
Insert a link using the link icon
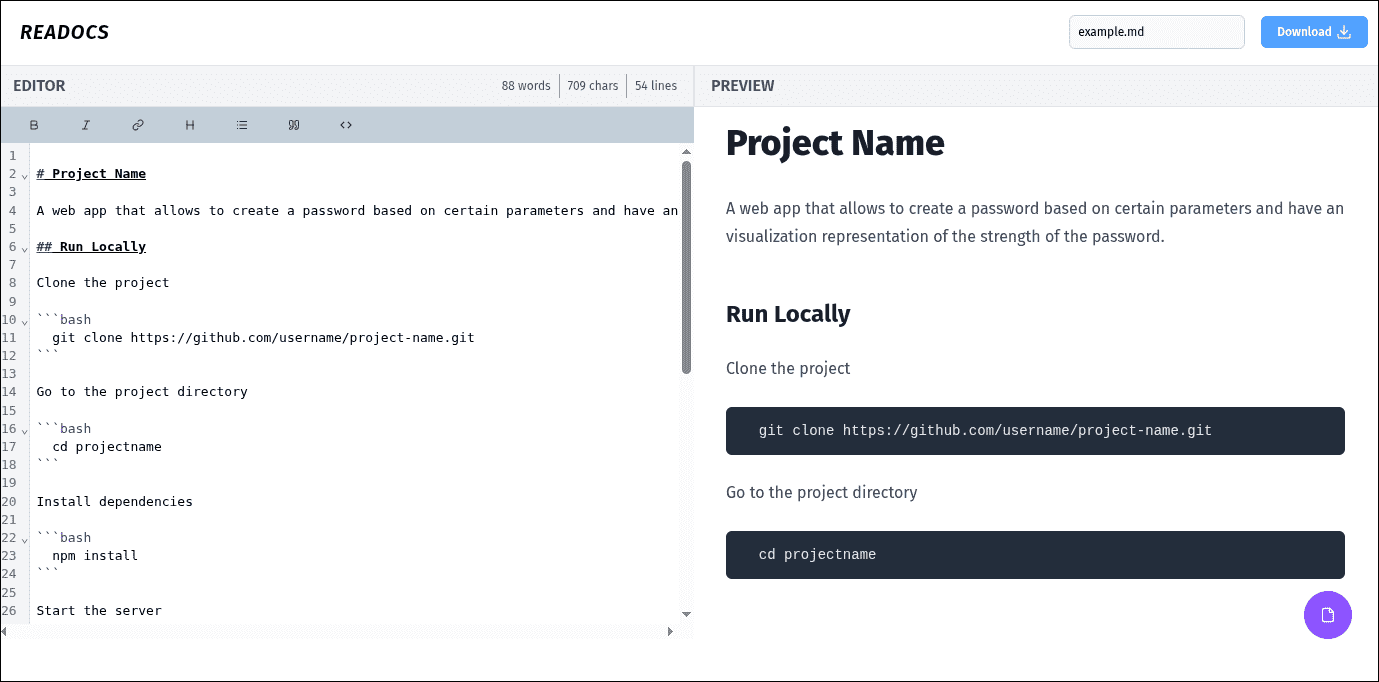click(138, 125)
